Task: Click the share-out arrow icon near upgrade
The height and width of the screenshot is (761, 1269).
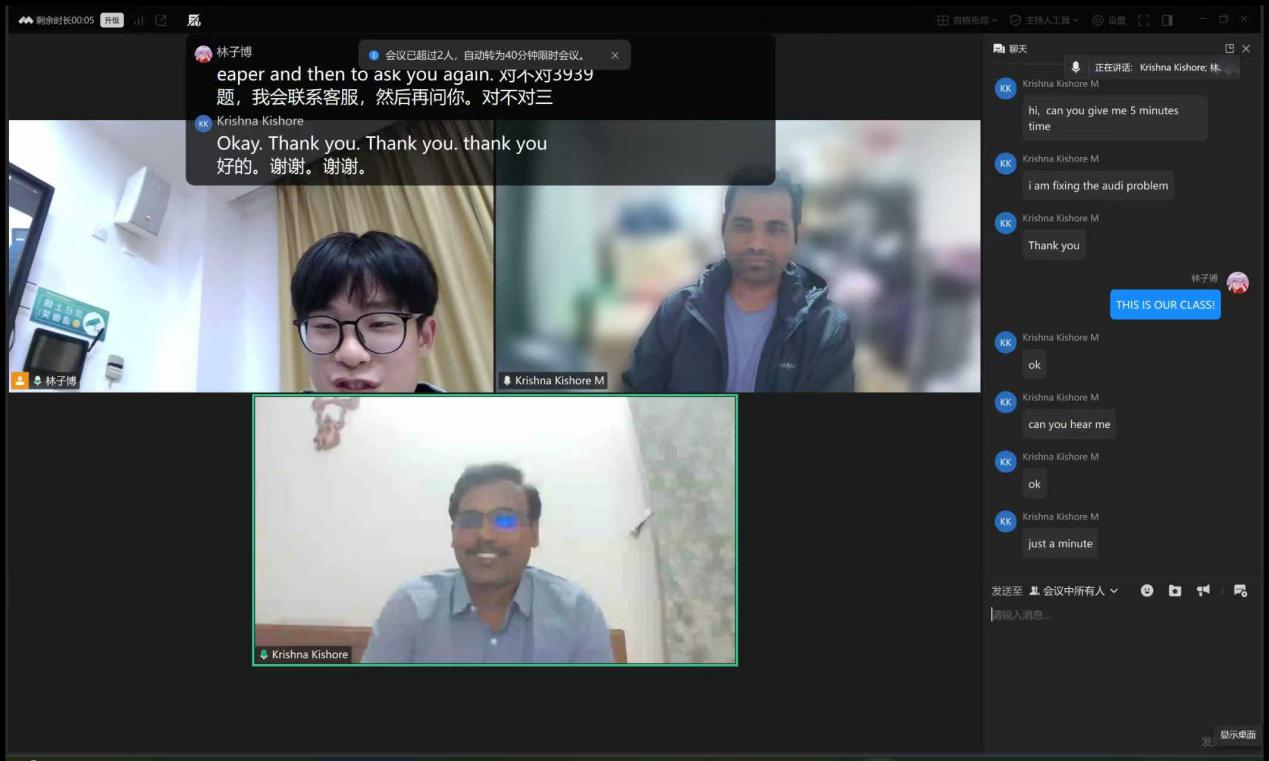Action: [x=161, y=20]
